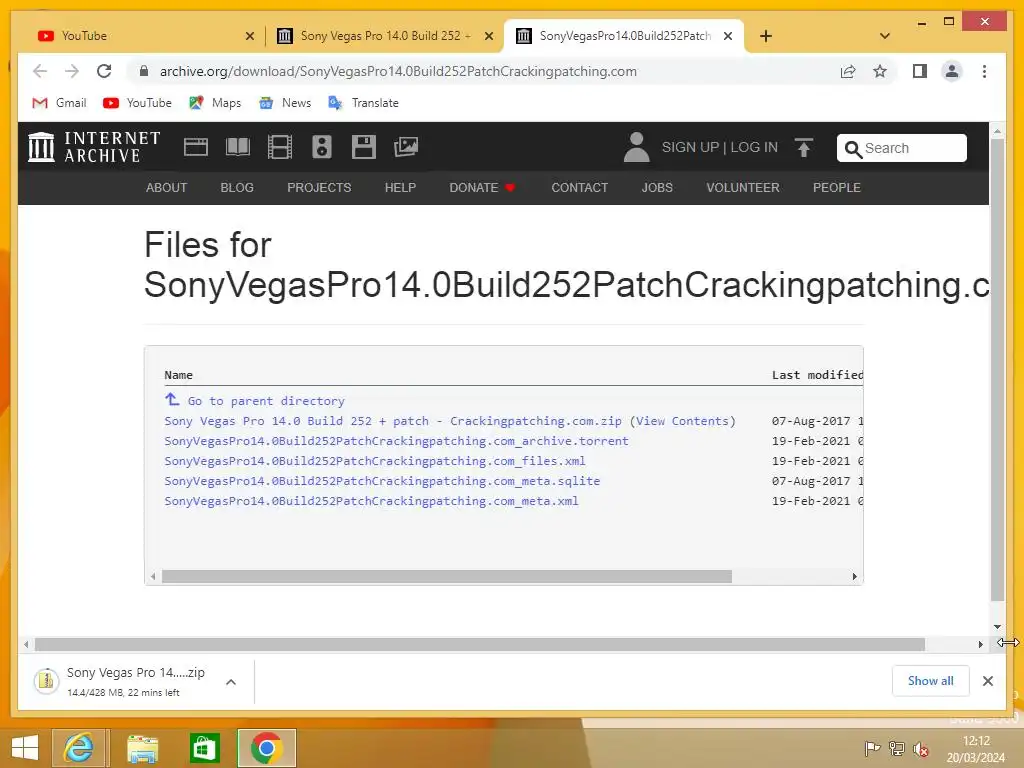Viewport: 1024px width, 768px height.
Task: Open the Audio speaker icon
Action: (x=321, y=147)
